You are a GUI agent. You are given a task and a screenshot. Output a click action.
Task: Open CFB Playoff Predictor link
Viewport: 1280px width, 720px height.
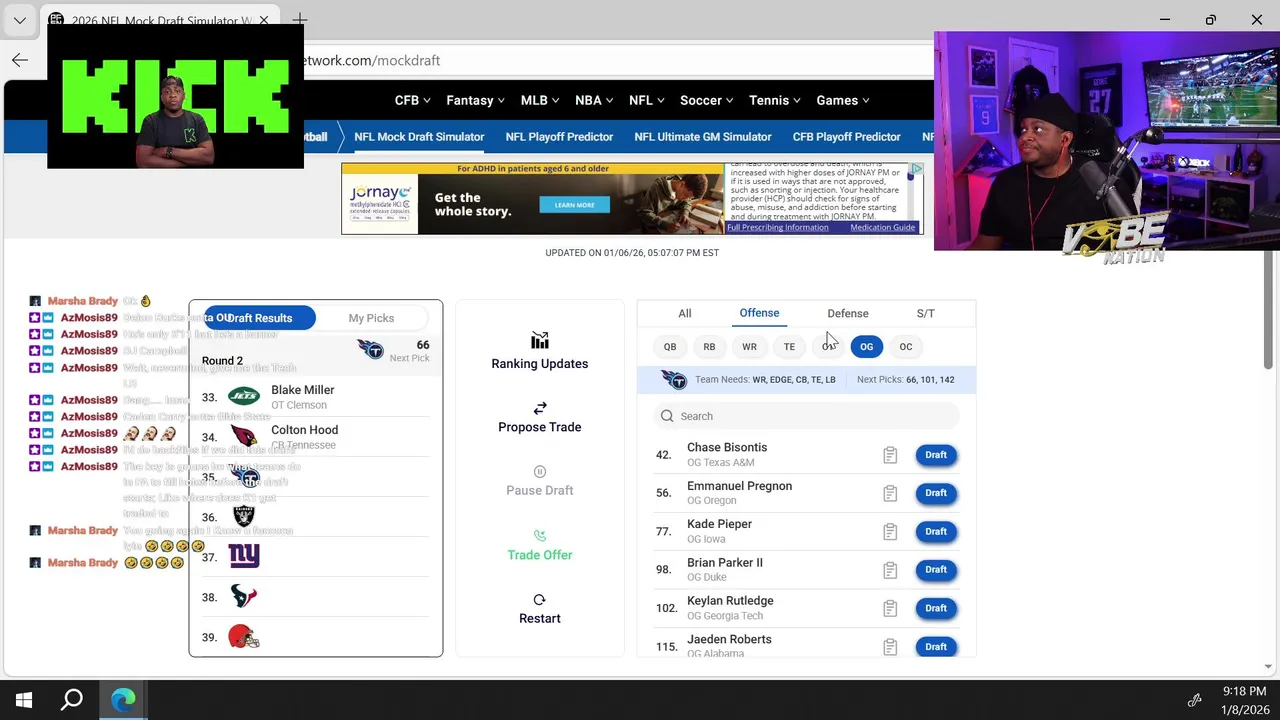tap(847, 137)
